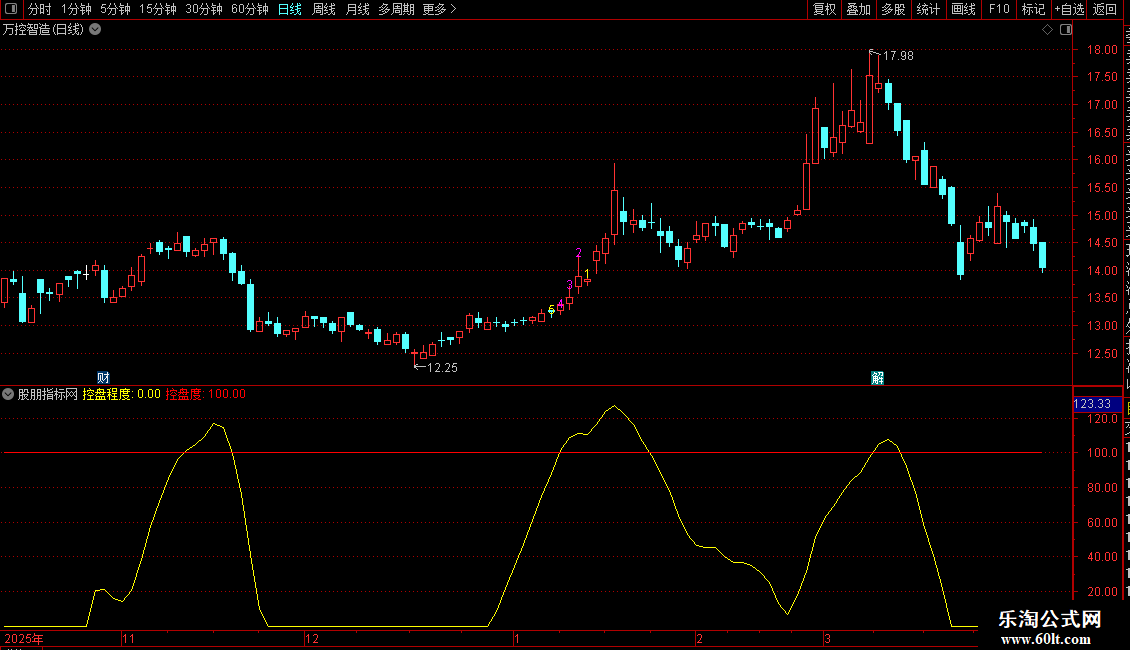1130x650 pixels.
Task: Click the magenta 2 signal marker
Action: pos(578,253)
